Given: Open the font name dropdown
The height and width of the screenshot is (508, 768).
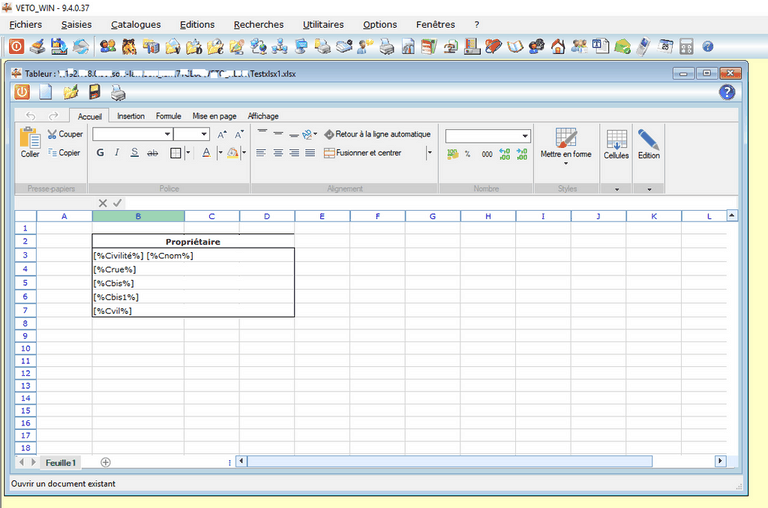Looking at the screenshot, I should pyautogui.click(x=167, y=134).
